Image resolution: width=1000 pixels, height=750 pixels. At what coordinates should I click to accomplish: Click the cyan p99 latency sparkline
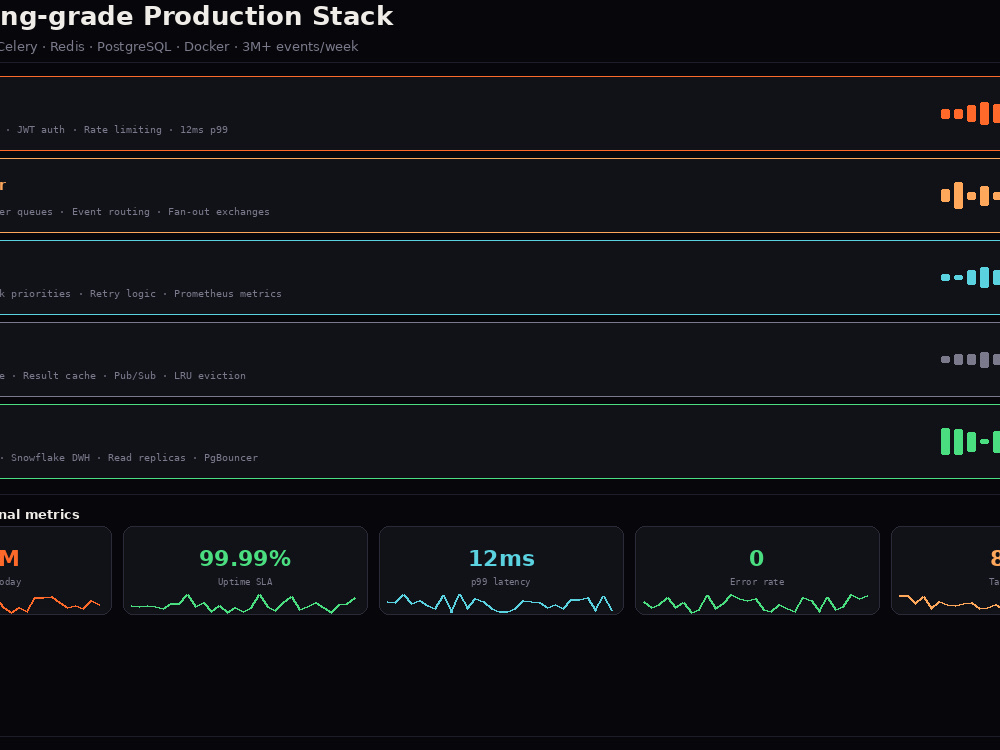tap(499, 603)
